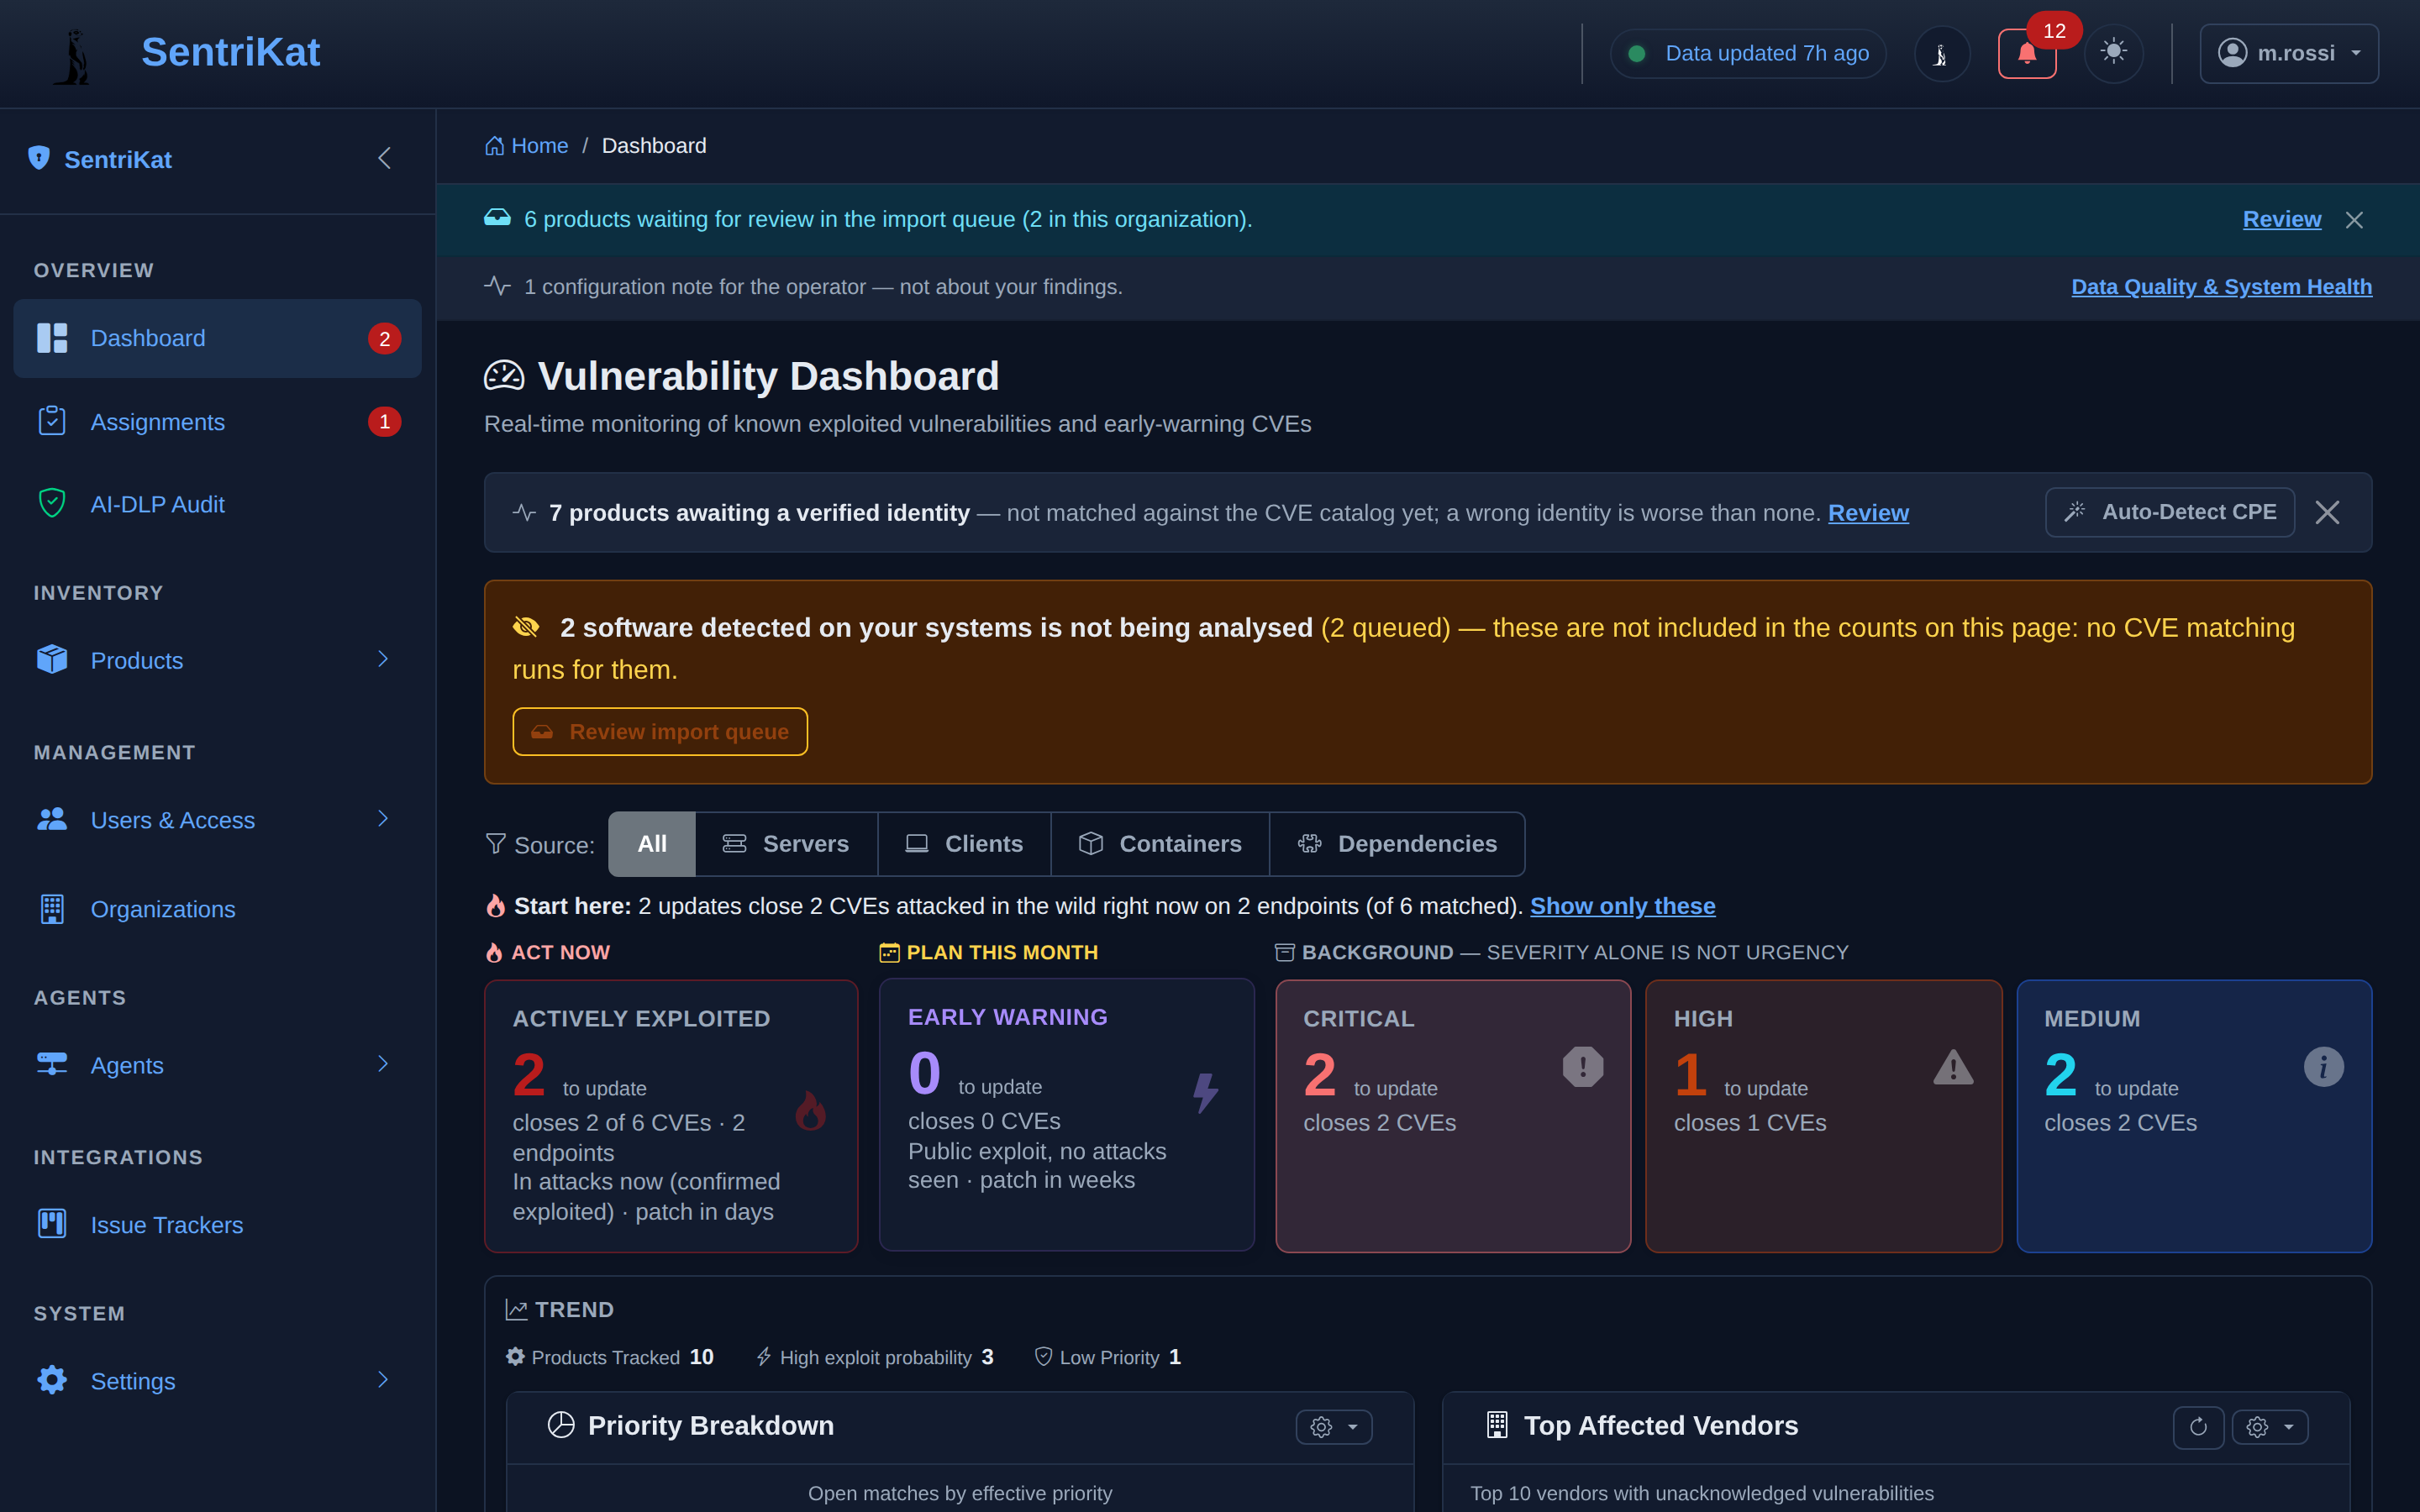
Task: Select the Clients source filter
Action: [x=964, y=844]
